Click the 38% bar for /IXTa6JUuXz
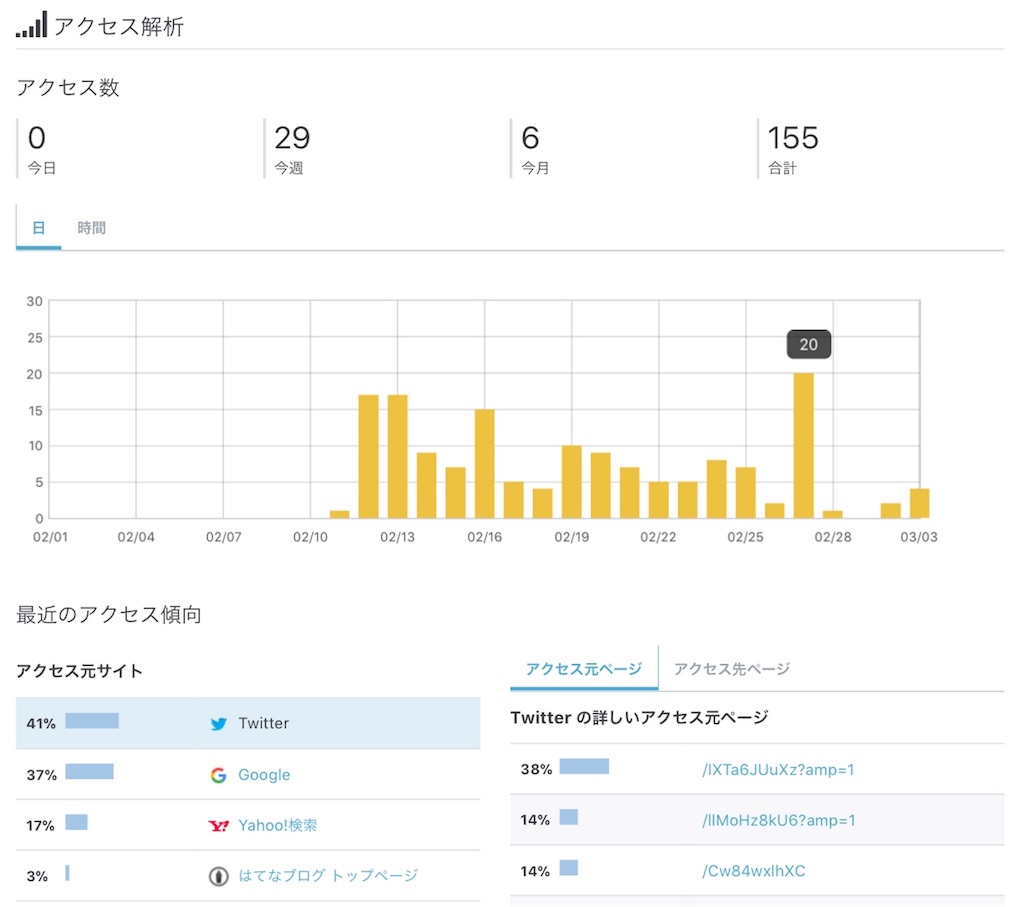Screen dimensions: 1024x907 tap(584, 767)
